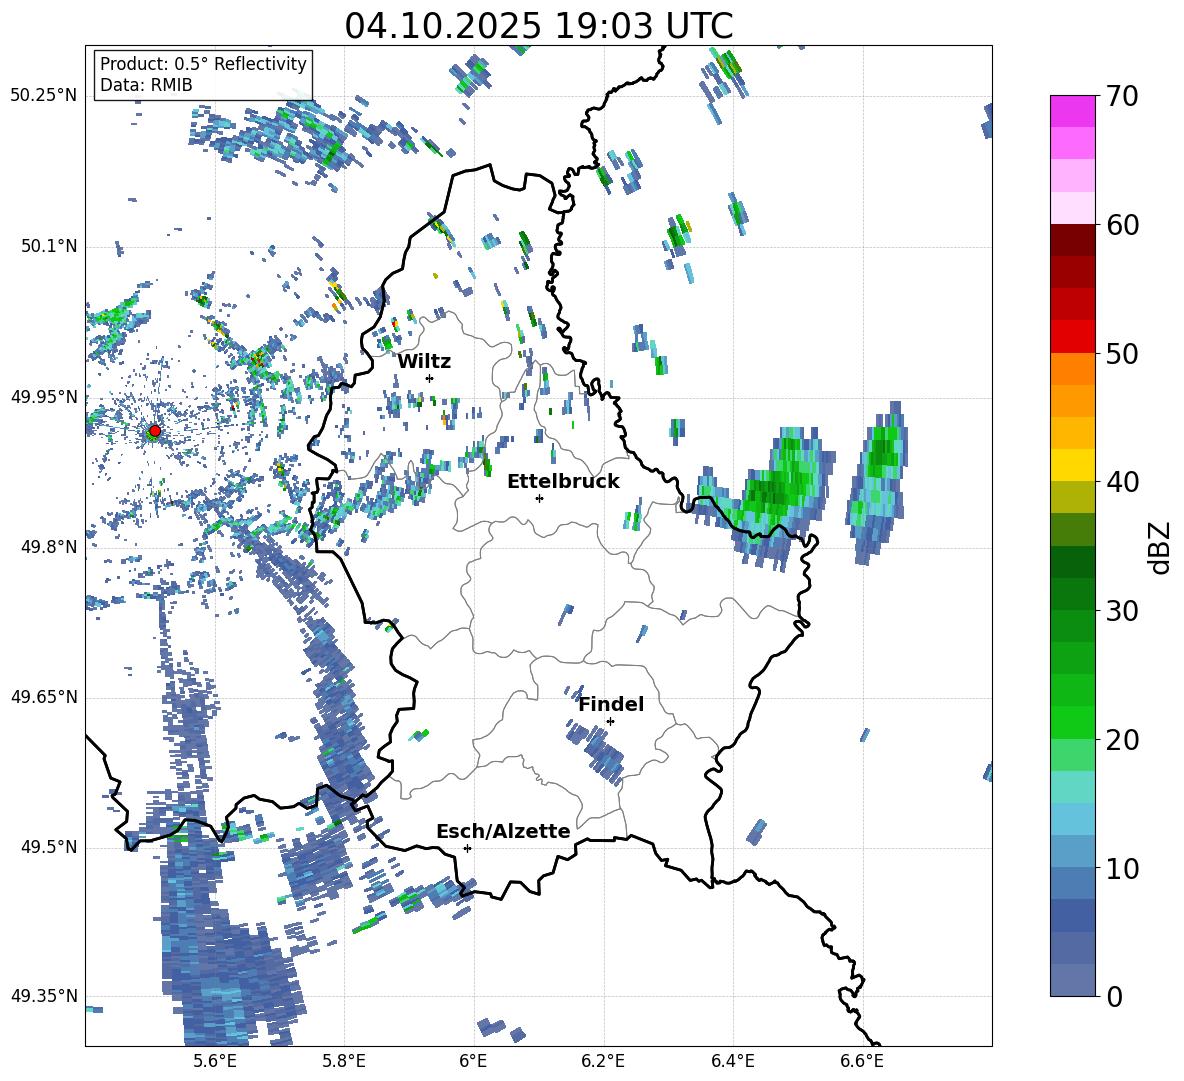Click the 49.95°N latitude label
The width and height of the screenshot is (1184, 1081).
[x=44, y=397]
